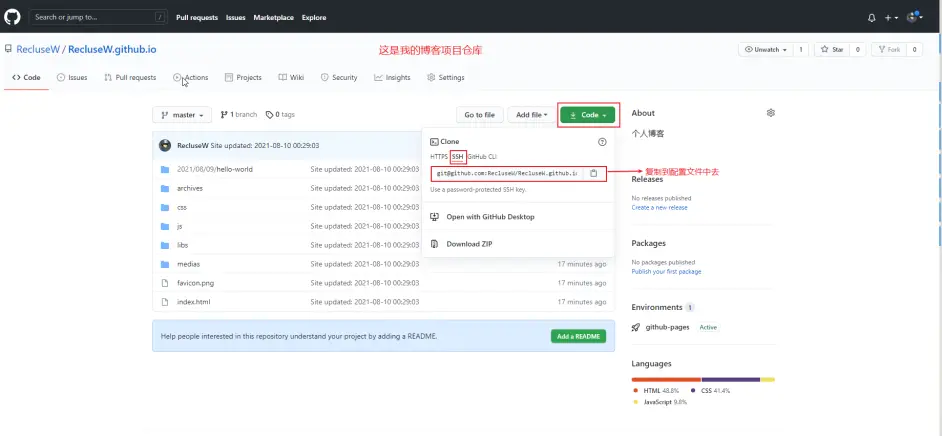Click the archives folder icon
Viewport: 942px width, 436px height.
[165, 189]
